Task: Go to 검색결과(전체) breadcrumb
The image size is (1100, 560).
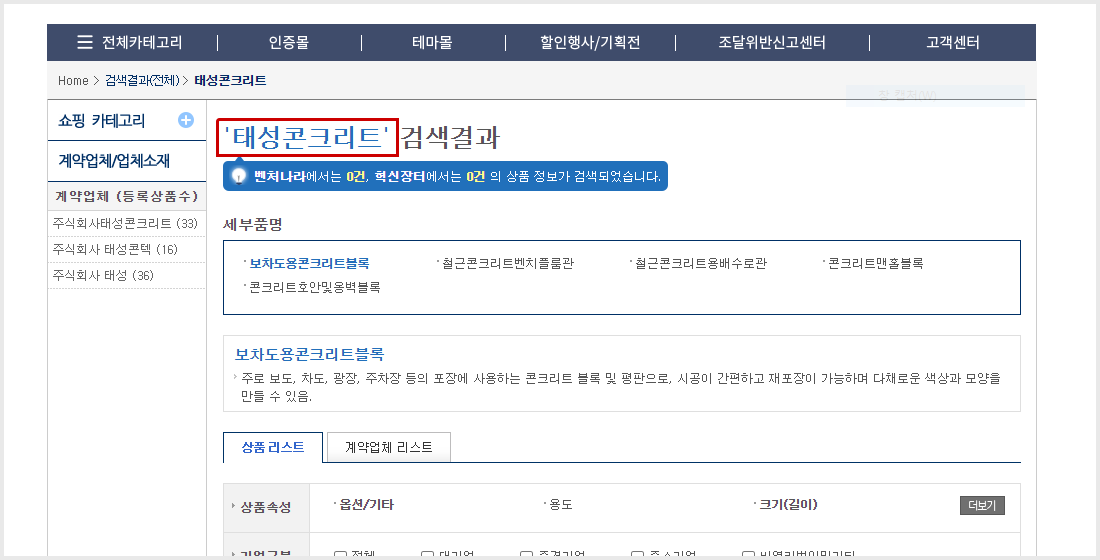Action: [x=142, y=81]
